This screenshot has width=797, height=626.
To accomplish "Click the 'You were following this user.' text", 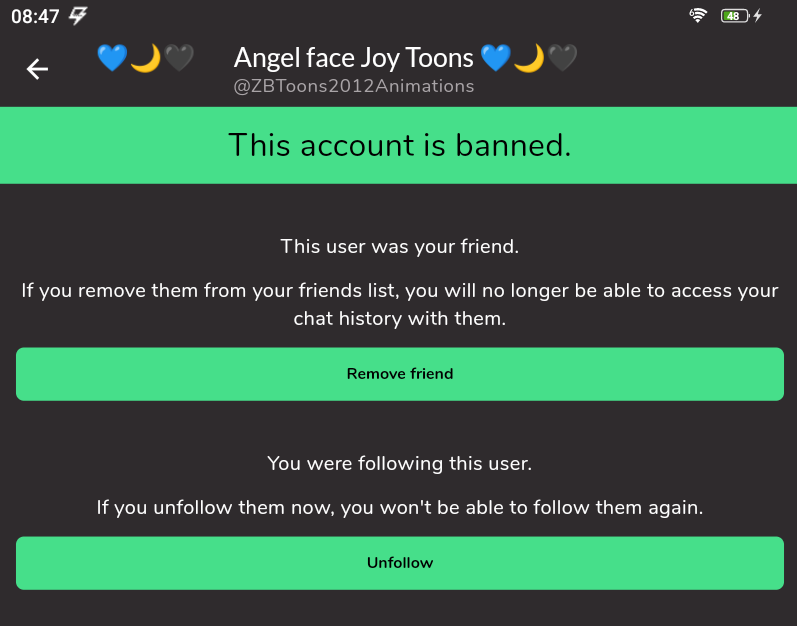I will [x=399, y=463].
